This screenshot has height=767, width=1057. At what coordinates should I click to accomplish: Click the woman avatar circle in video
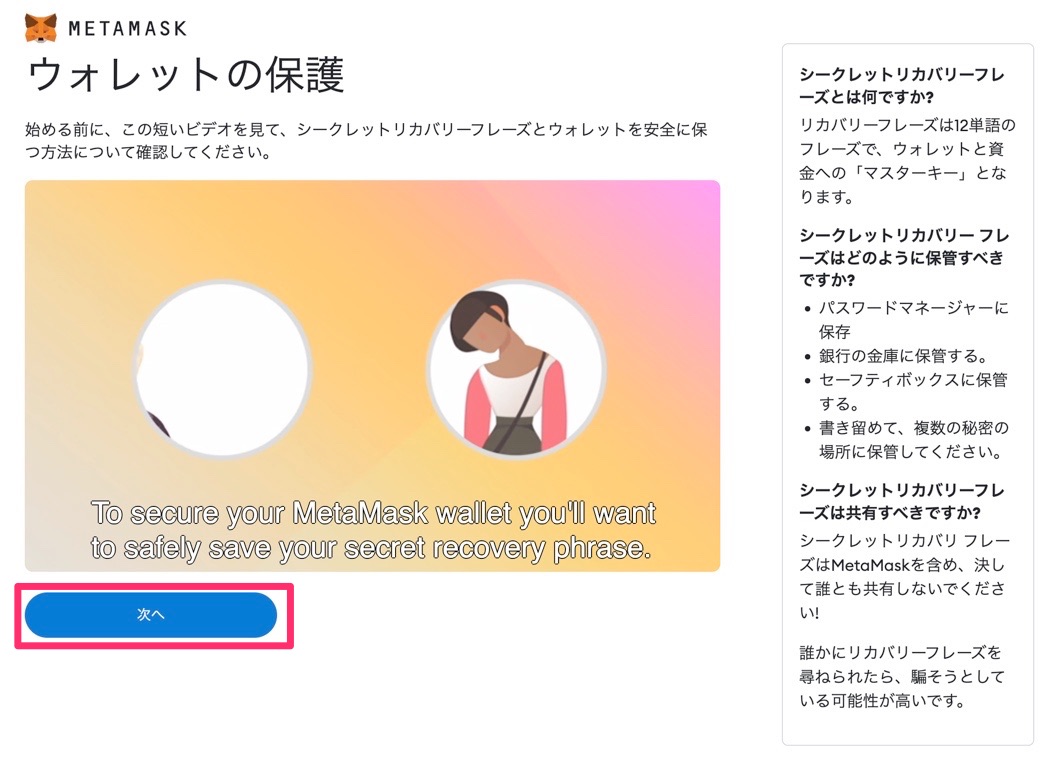[516, 368]
